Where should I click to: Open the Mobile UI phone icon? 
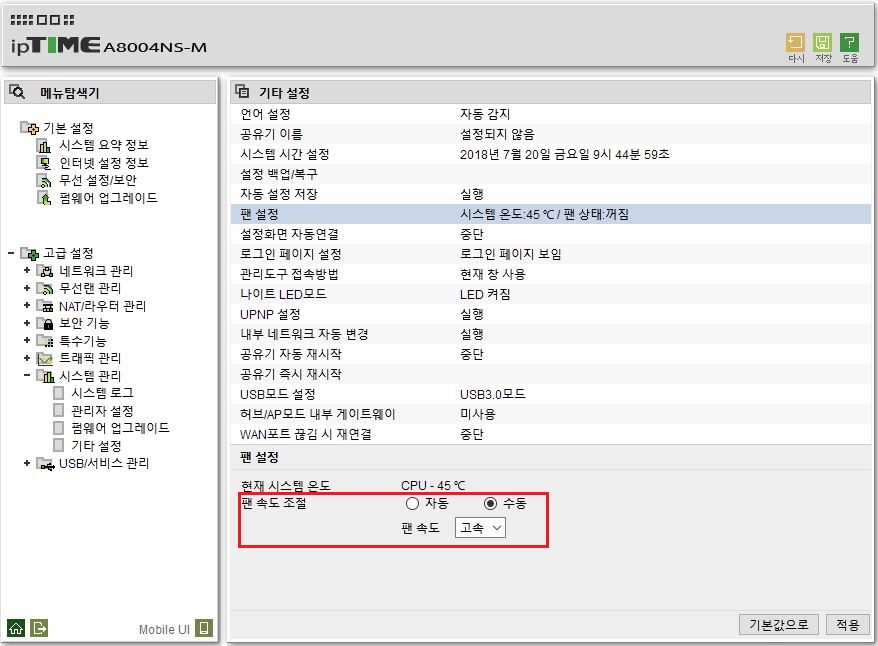(x=204, y=628)
